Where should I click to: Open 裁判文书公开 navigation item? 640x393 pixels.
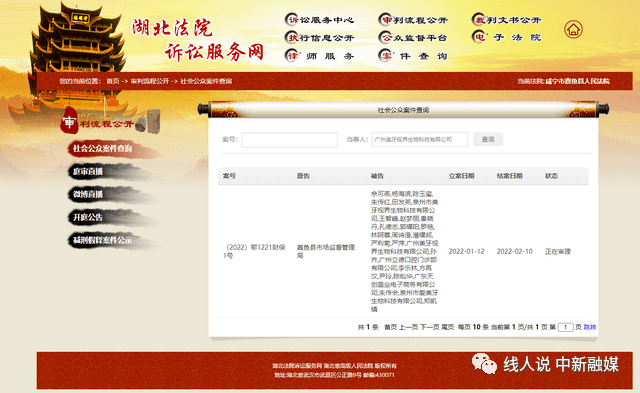pos(507,20)
